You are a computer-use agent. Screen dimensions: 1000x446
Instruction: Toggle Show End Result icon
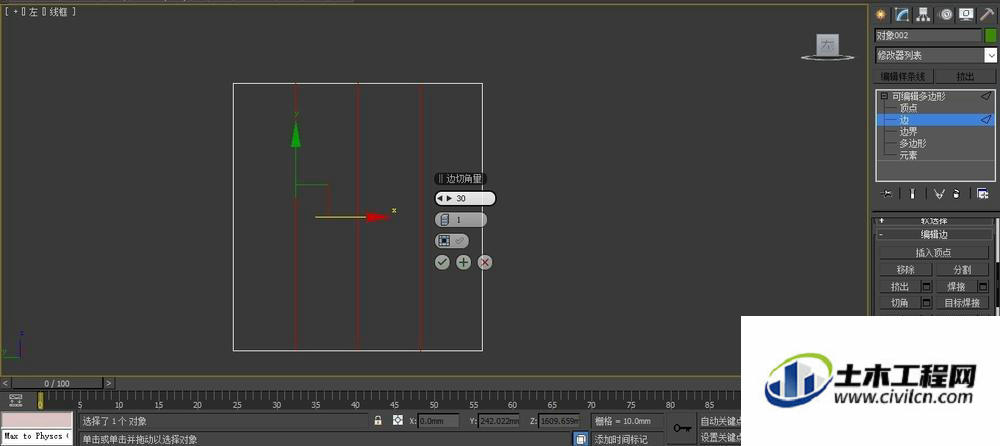[913, 193]
